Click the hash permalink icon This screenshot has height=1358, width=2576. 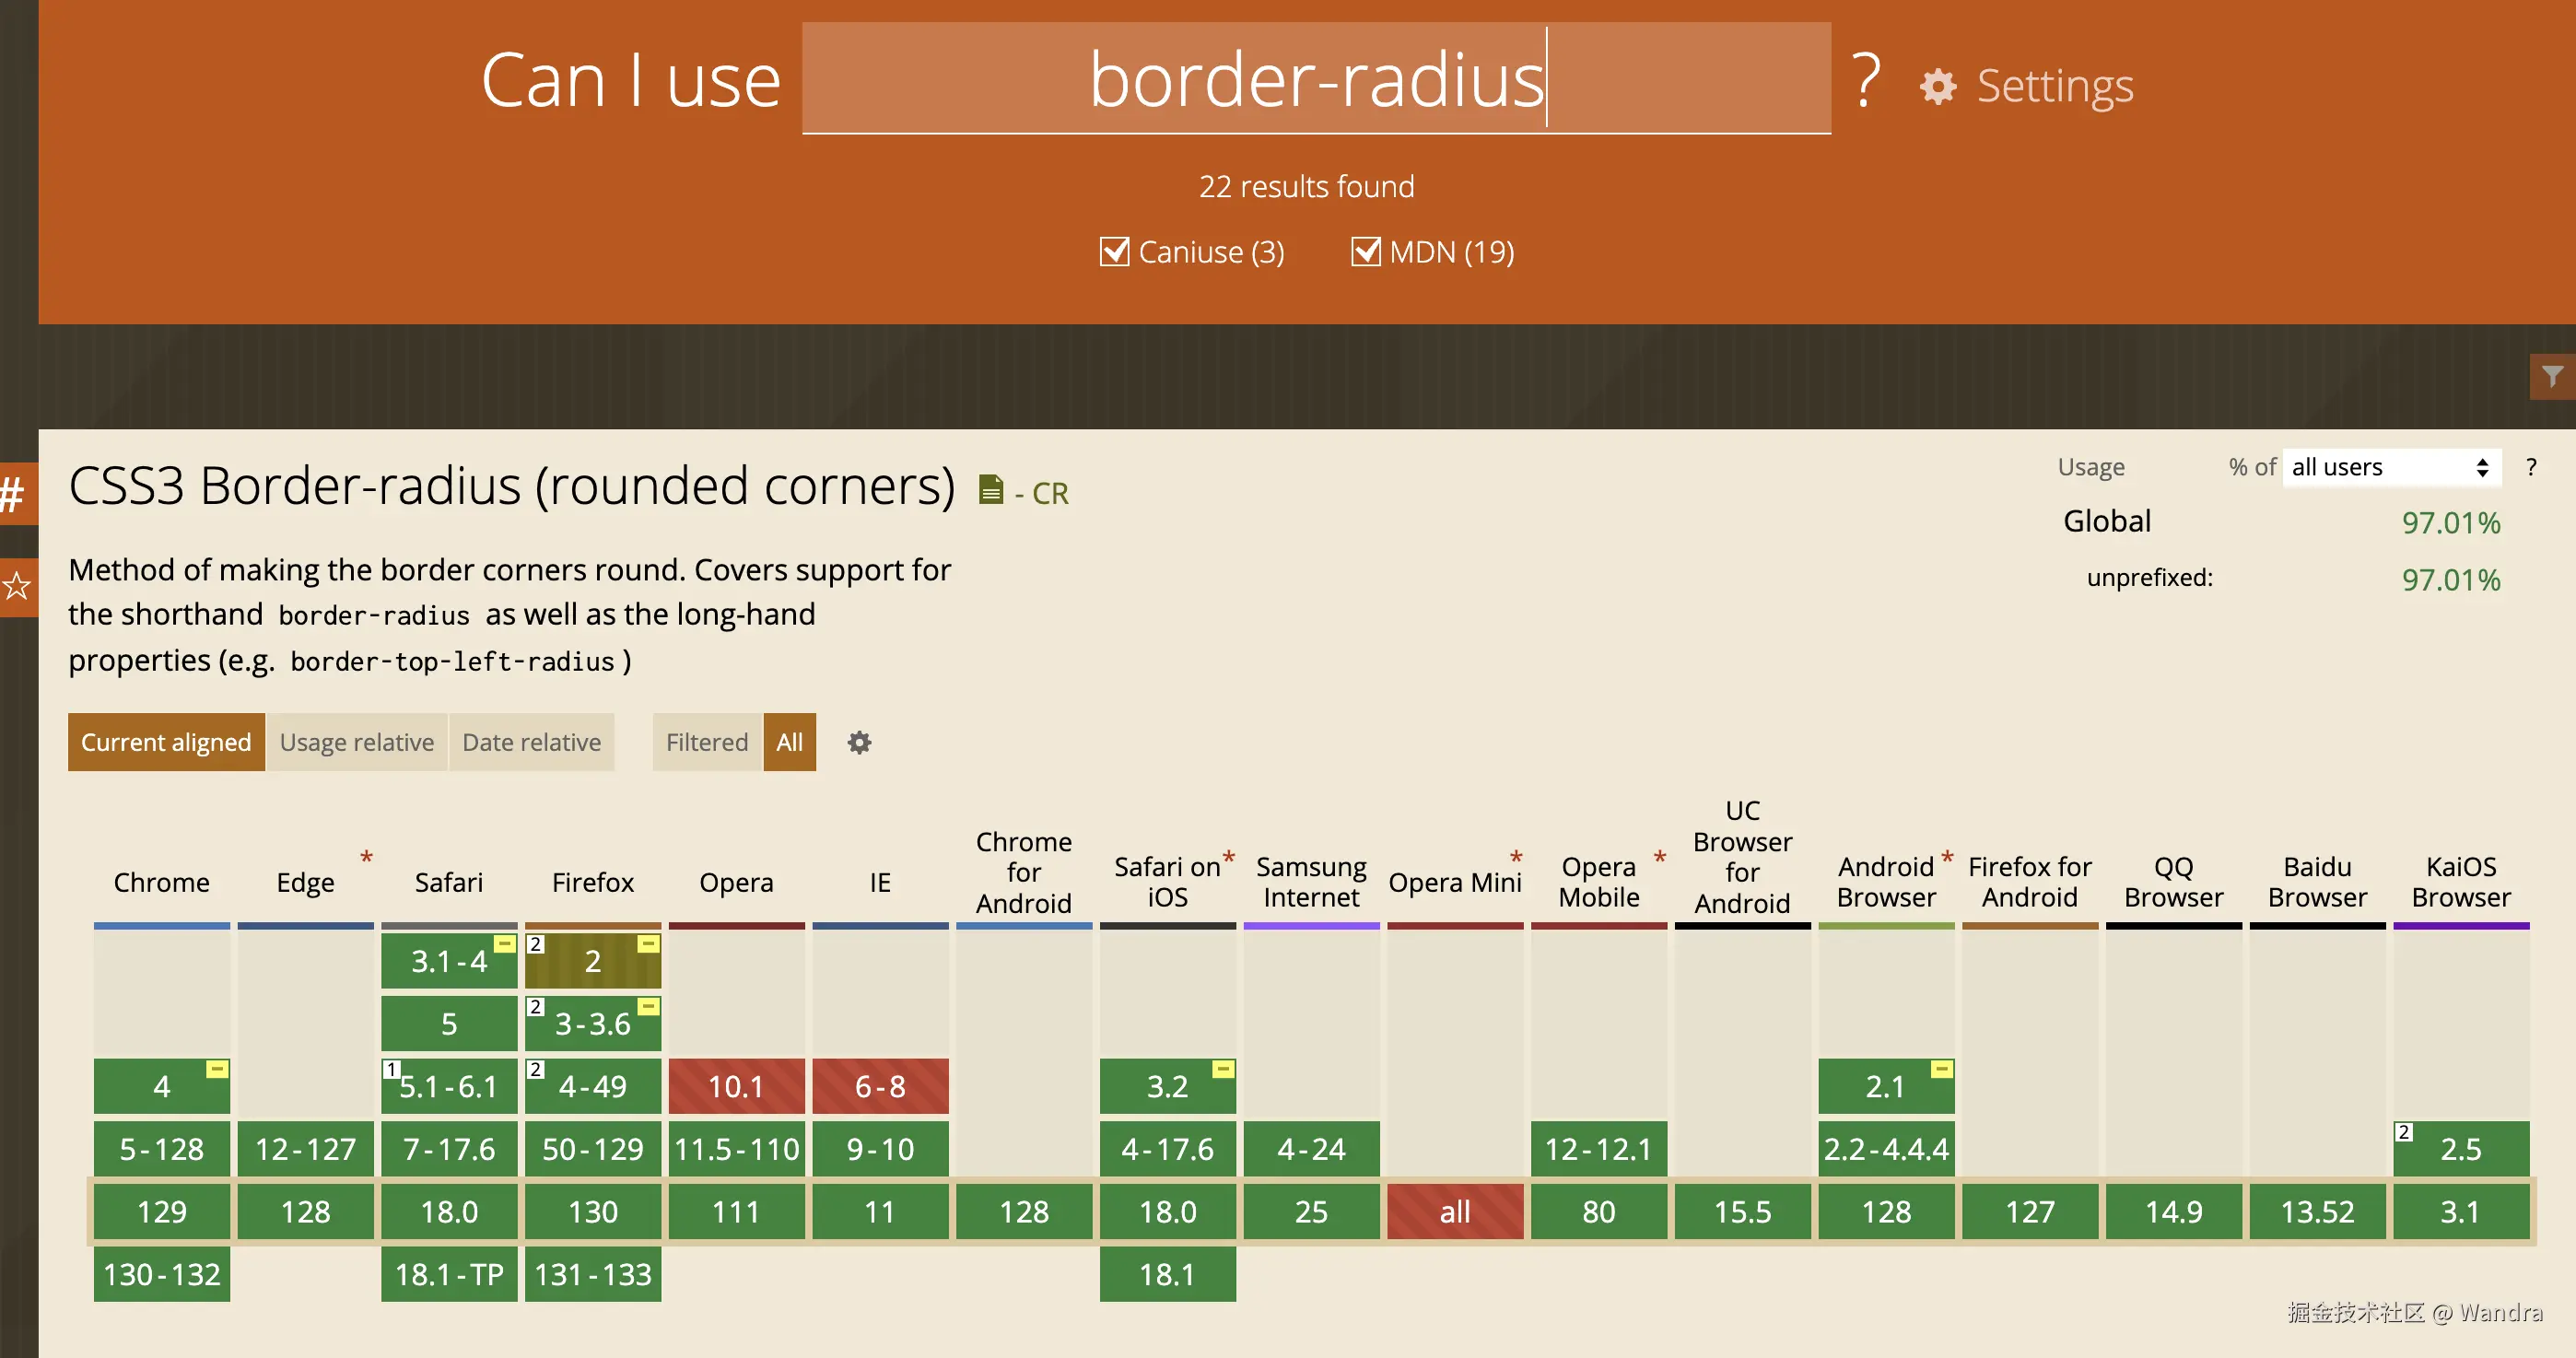coord(14,493)
